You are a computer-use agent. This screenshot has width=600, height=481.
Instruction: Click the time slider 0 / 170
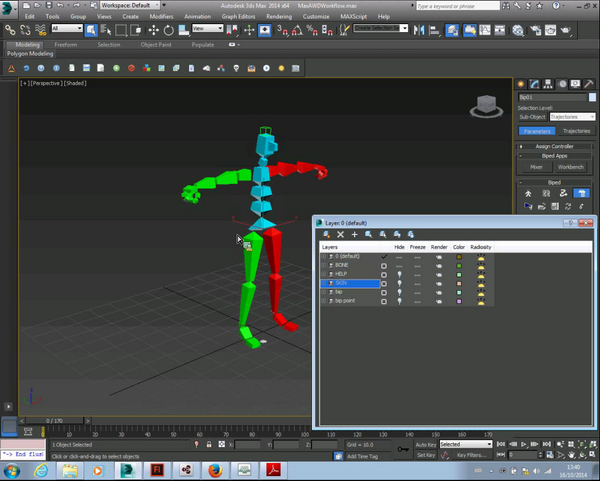pos(54,421)
